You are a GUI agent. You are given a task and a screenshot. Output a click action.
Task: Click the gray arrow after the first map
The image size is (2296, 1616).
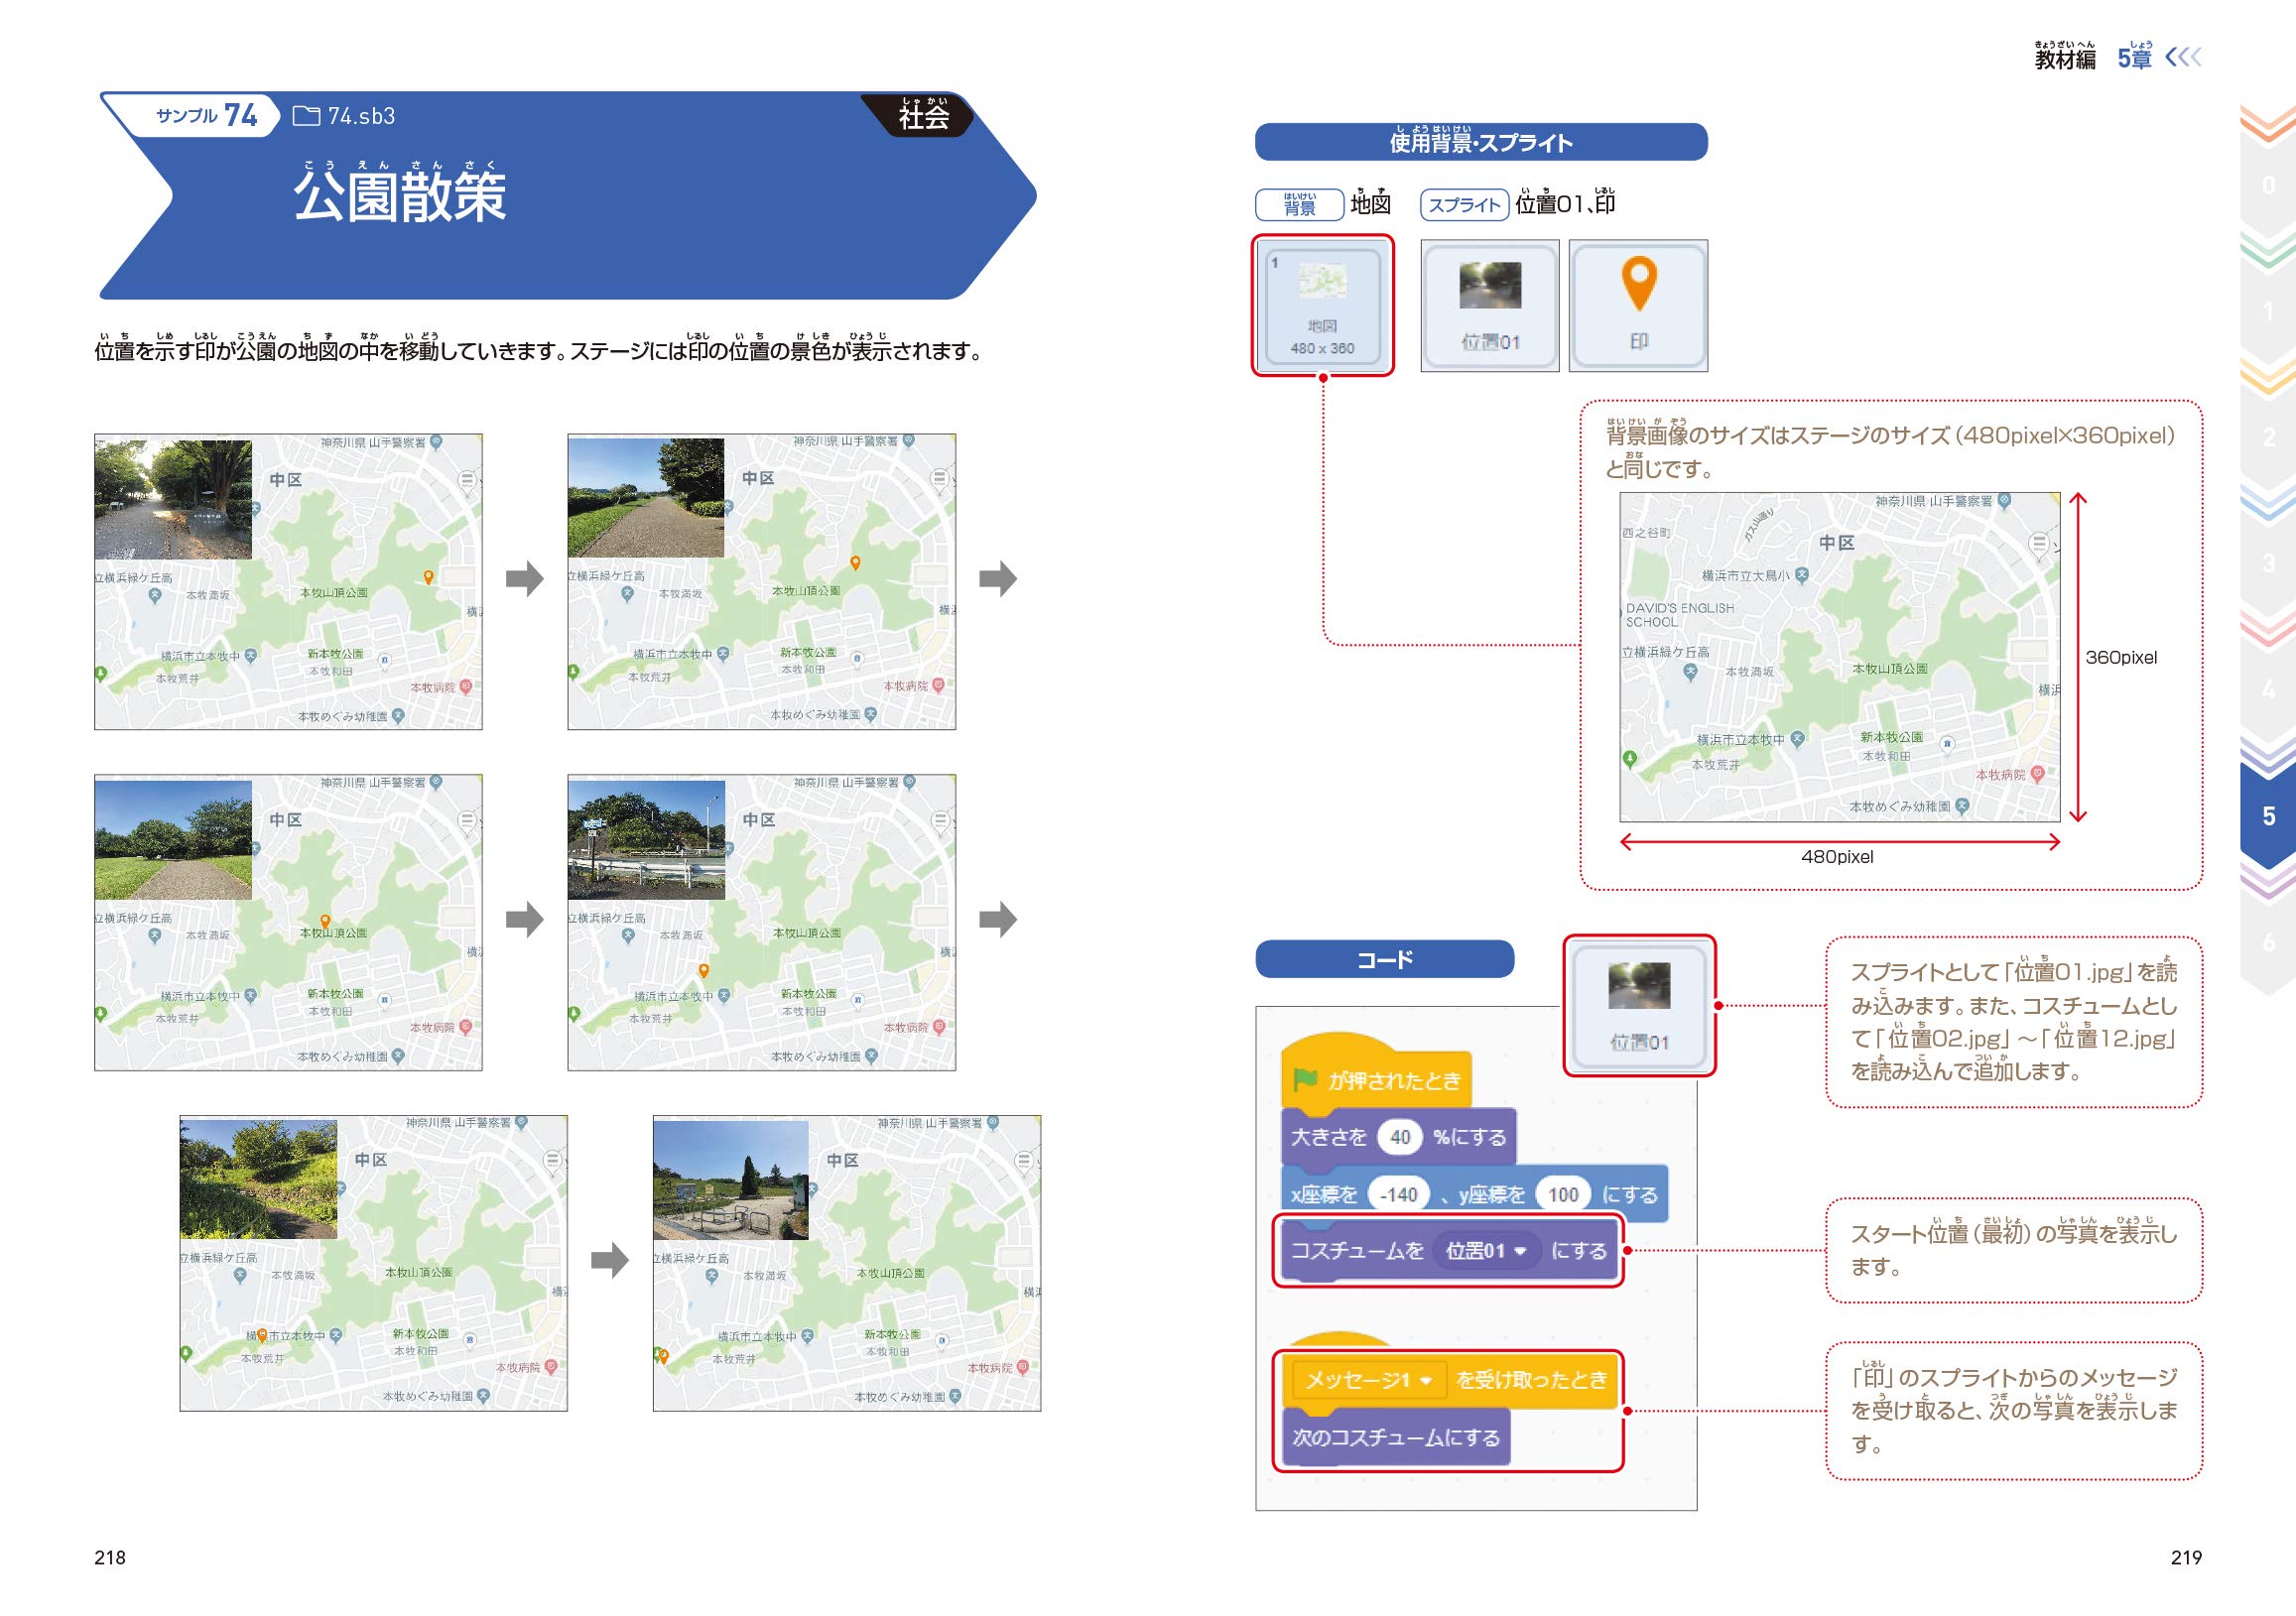pos(524,578)
